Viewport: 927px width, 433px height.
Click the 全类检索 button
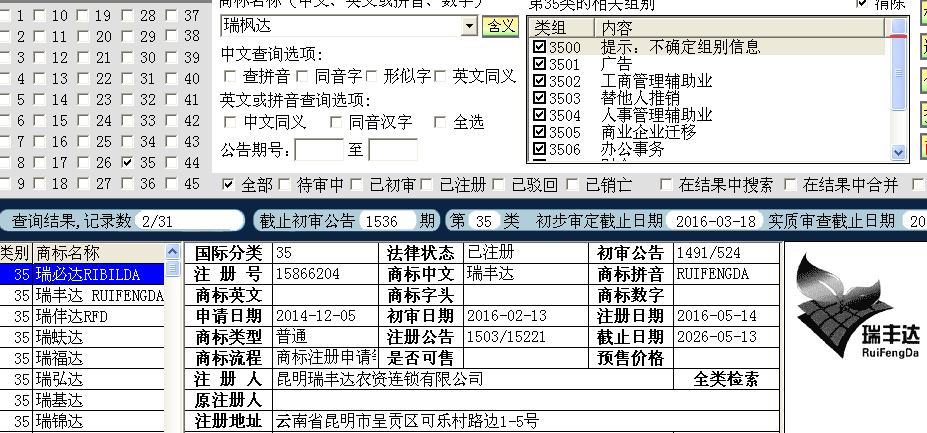pyautogui.click(x=725, y=379)
